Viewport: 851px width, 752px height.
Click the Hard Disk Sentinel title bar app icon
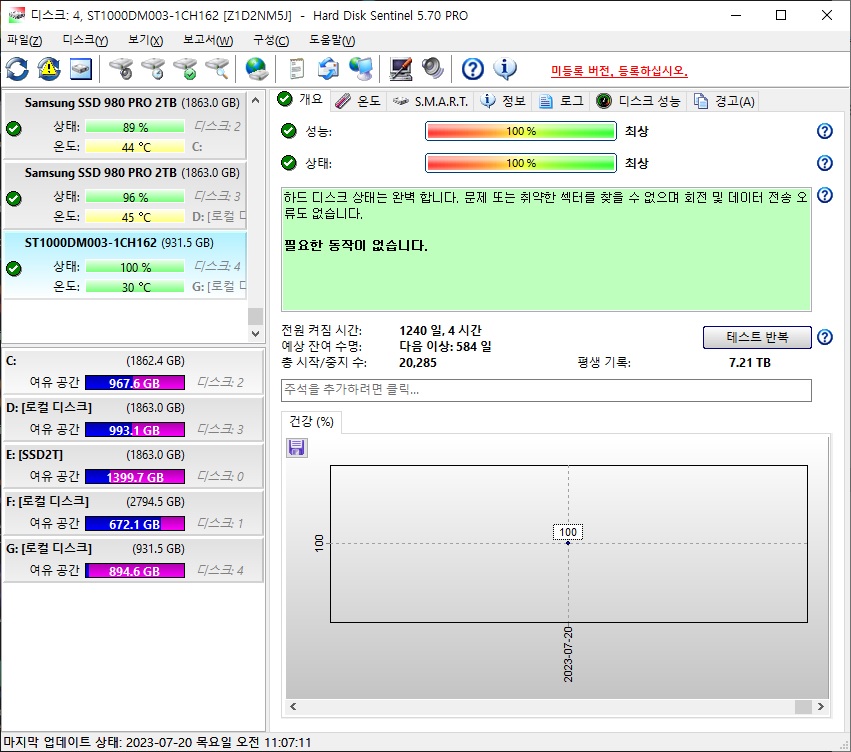(x=16, y=15)
